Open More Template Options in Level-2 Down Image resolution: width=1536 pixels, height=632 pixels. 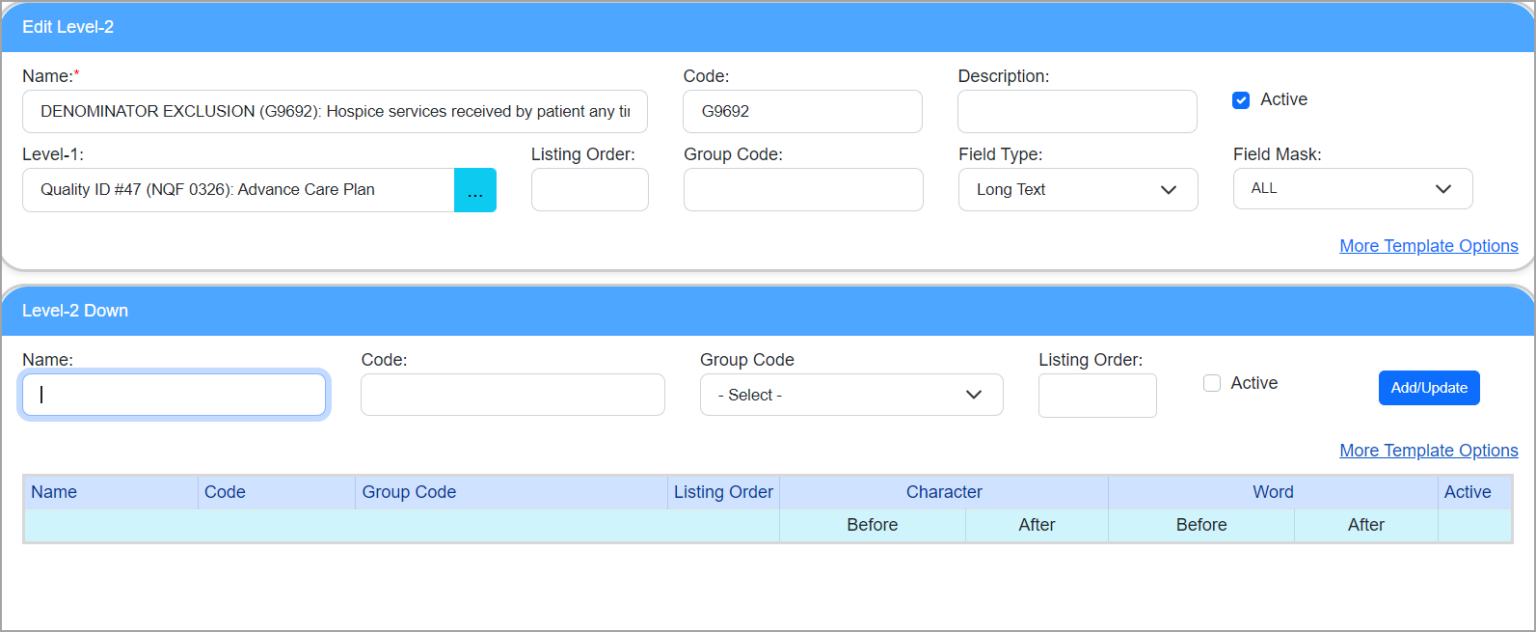coord(1428,450)
